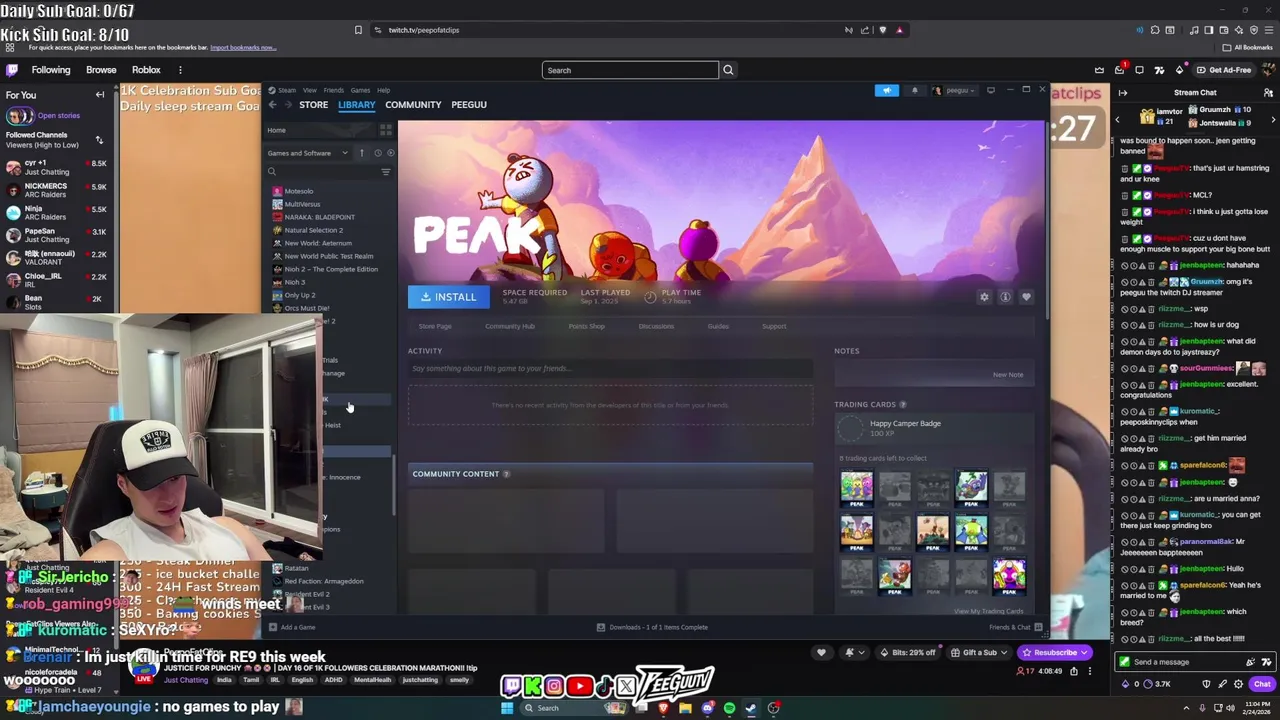1280x720 pixels.
Task: Click the purple Chat send button
Action: pos(1262,684)
